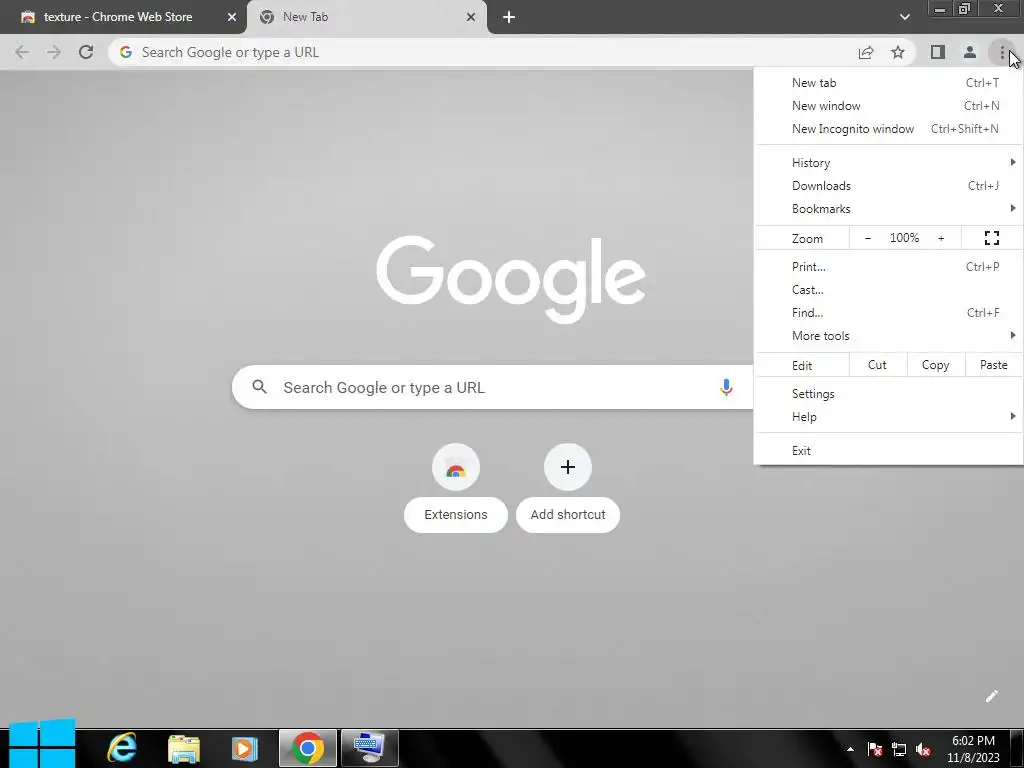
Task: Click the magnifier icon in the search box
Action: click(x=259, y=387)
